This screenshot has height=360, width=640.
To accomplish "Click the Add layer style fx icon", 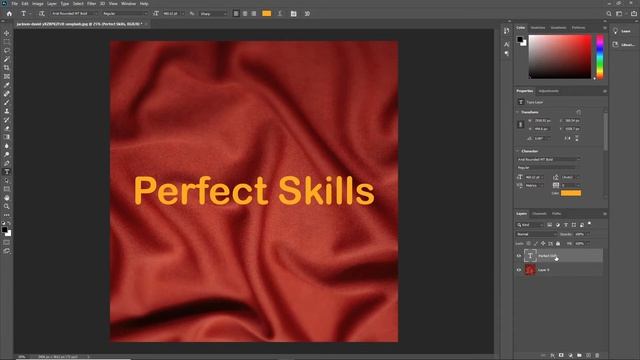I will [552, 356].
